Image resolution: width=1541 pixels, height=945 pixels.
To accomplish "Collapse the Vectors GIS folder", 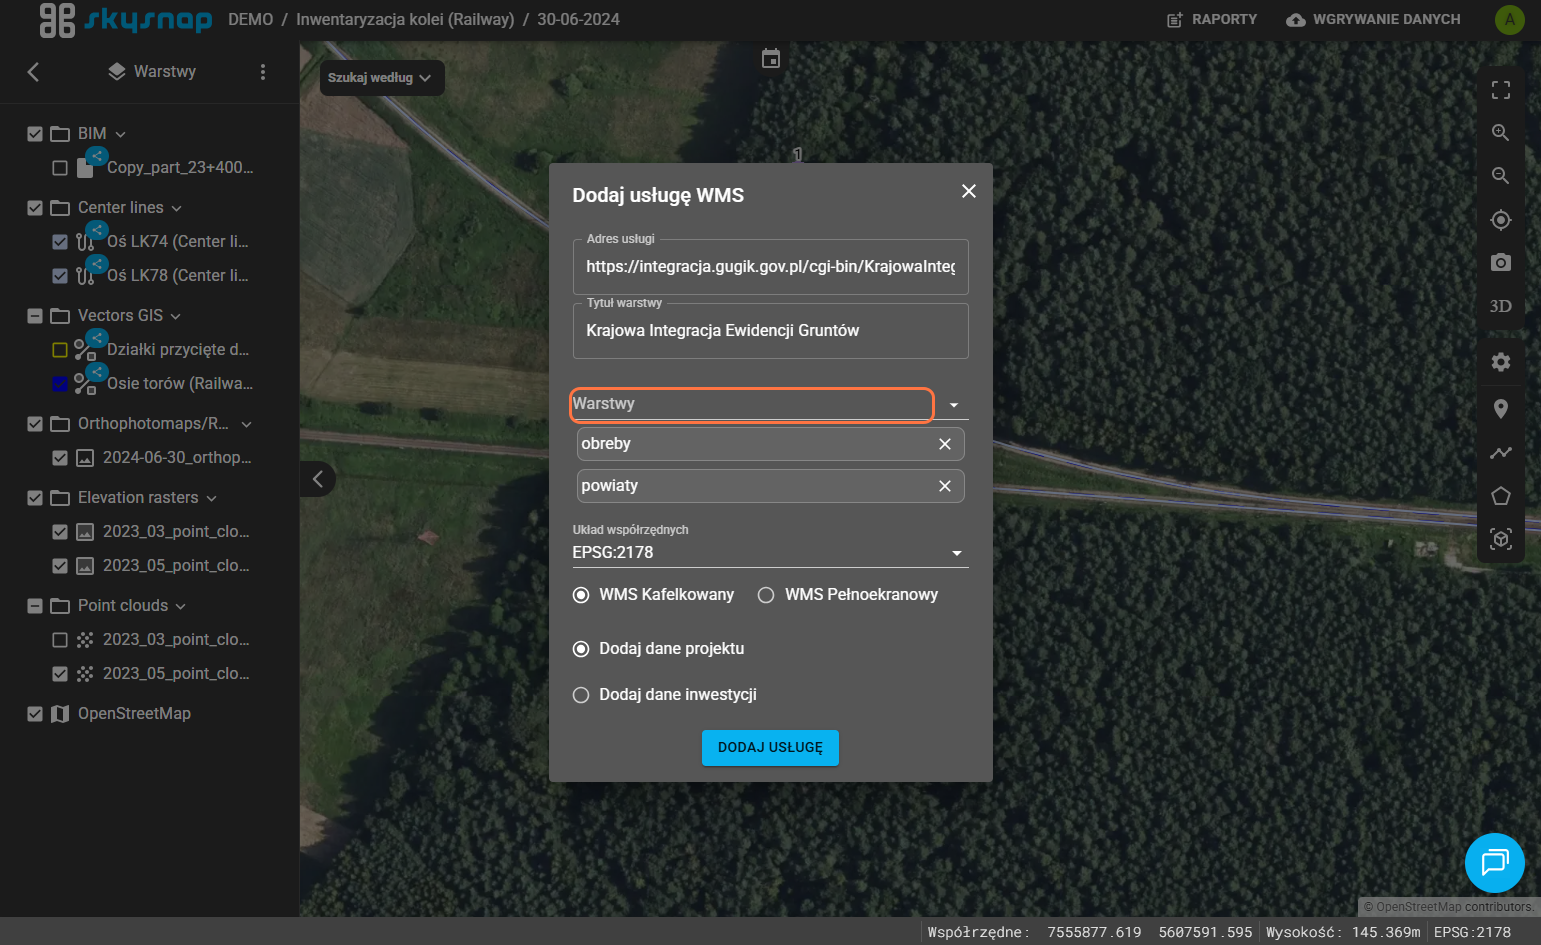I will (176, 316).
